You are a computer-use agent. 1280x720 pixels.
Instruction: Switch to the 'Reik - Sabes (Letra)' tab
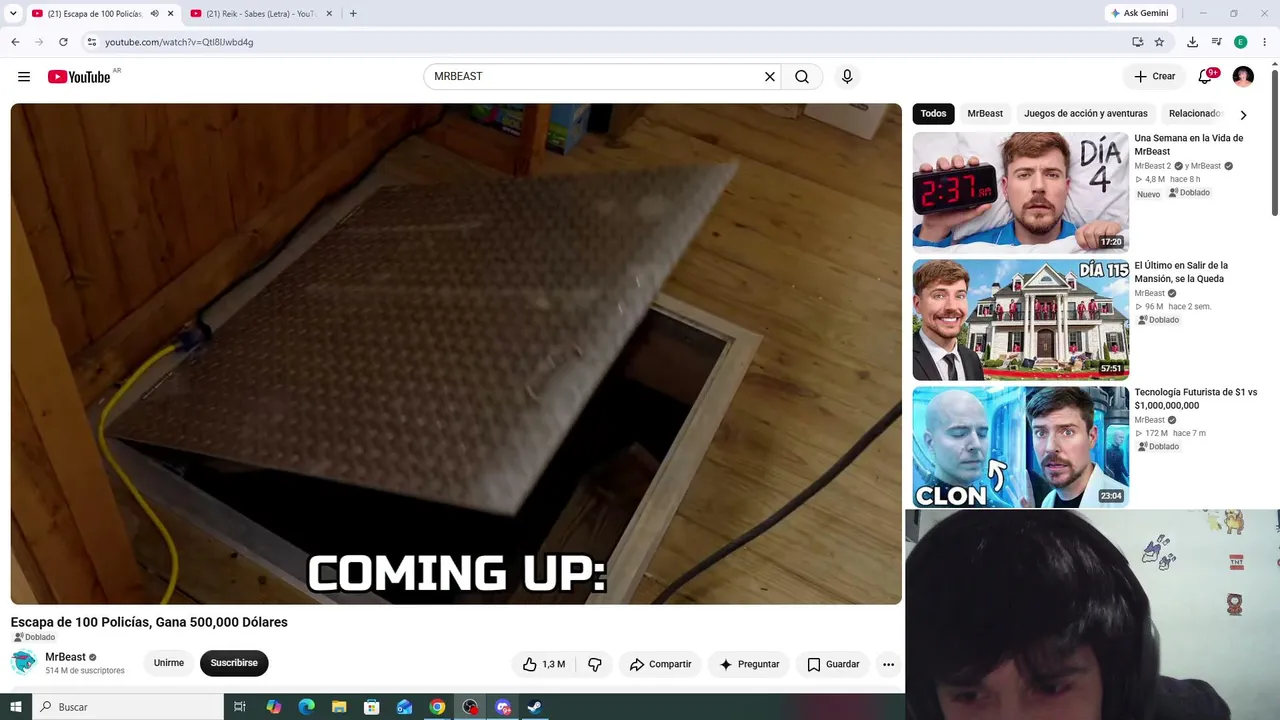pos(261,14)
